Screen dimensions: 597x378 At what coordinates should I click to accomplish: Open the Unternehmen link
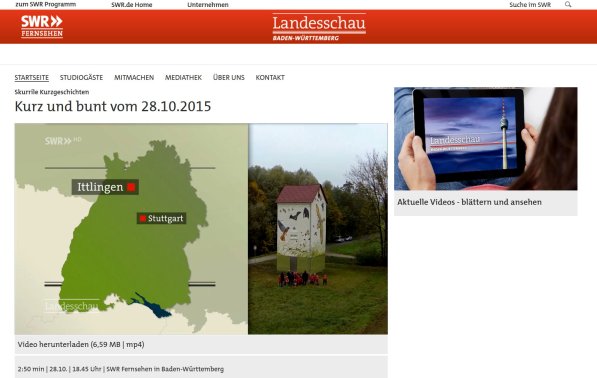point(208,5)
